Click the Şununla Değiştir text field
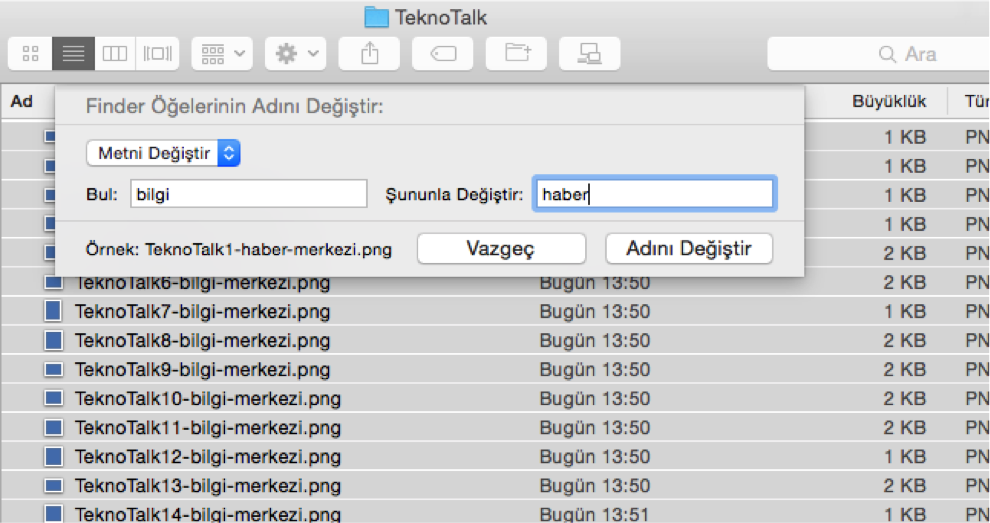 click(x=654, y=194)
